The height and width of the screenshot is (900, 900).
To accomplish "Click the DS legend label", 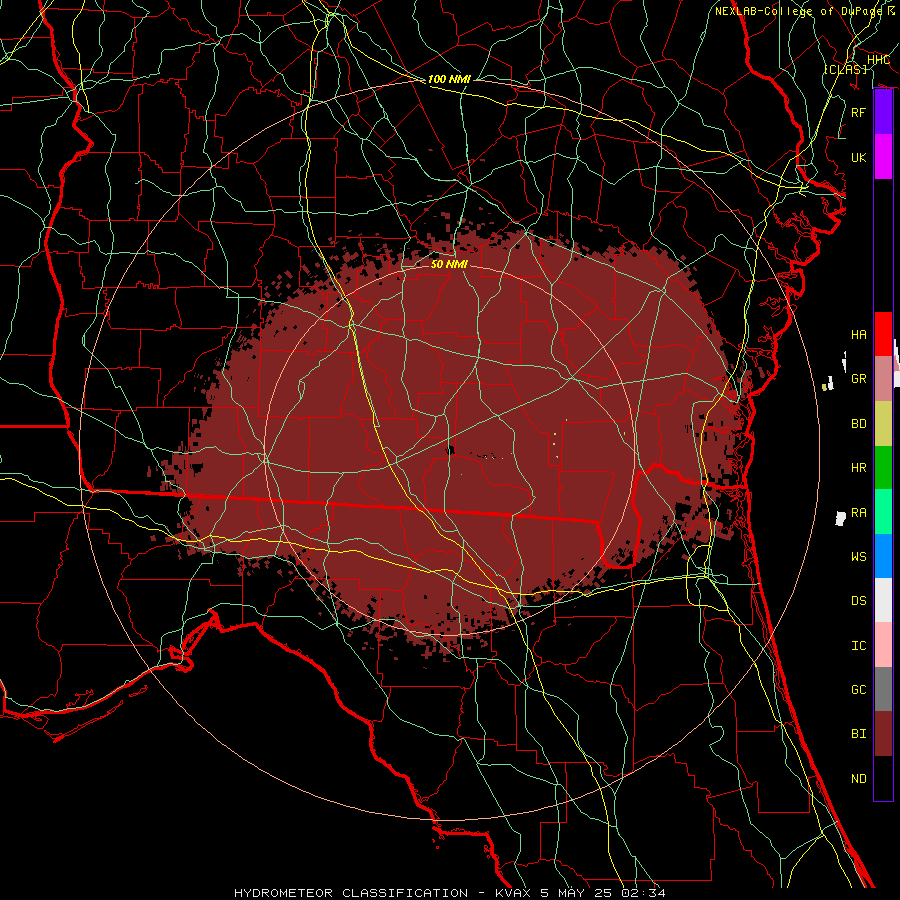I will pos(859,601).
